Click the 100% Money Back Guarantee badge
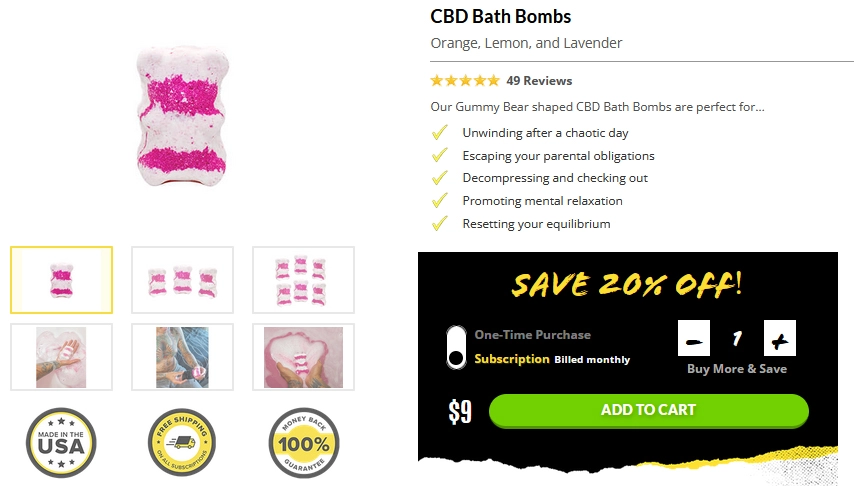 click(304, 443)
